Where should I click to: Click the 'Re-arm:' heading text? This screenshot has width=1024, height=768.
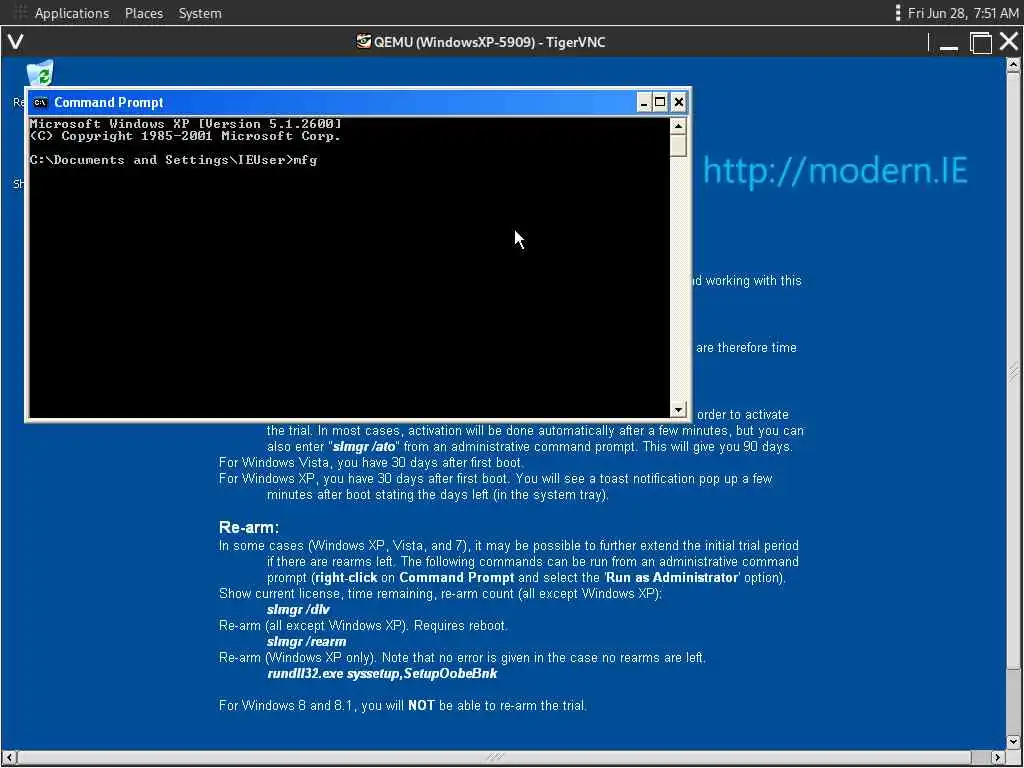(249, 528)
